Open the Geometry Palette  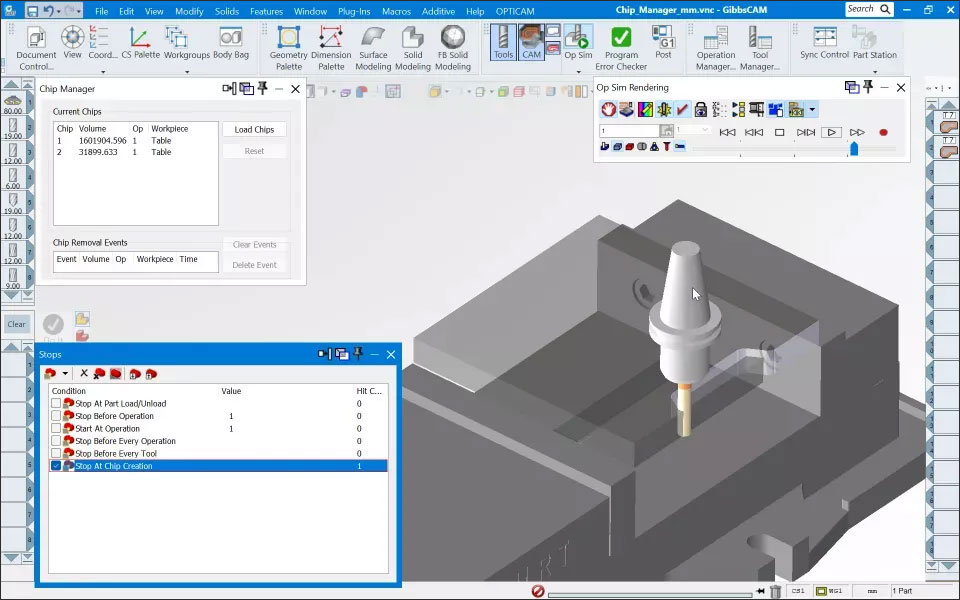coord(288,49)
